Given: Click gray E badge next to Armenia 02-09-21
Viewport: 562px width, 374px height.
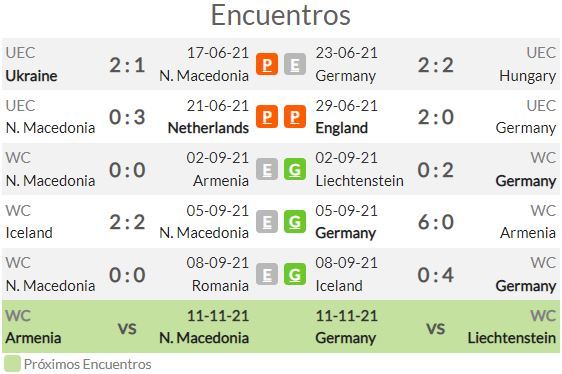Looking at the screenshot, I should tap(267, 169).
